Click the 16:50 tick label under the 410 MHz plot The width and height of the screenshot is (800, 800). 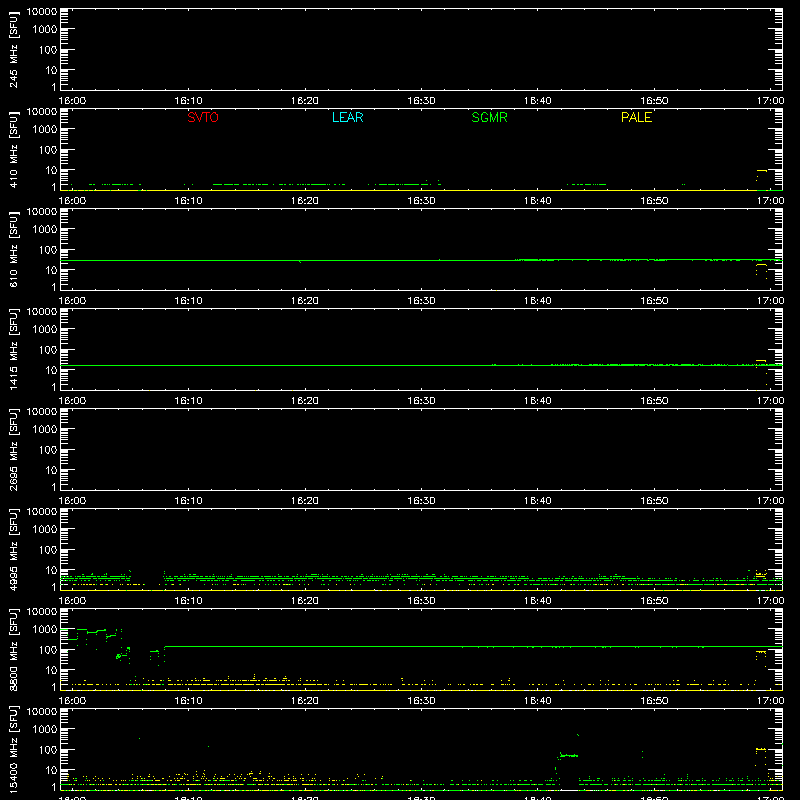(x=654, y=201)
